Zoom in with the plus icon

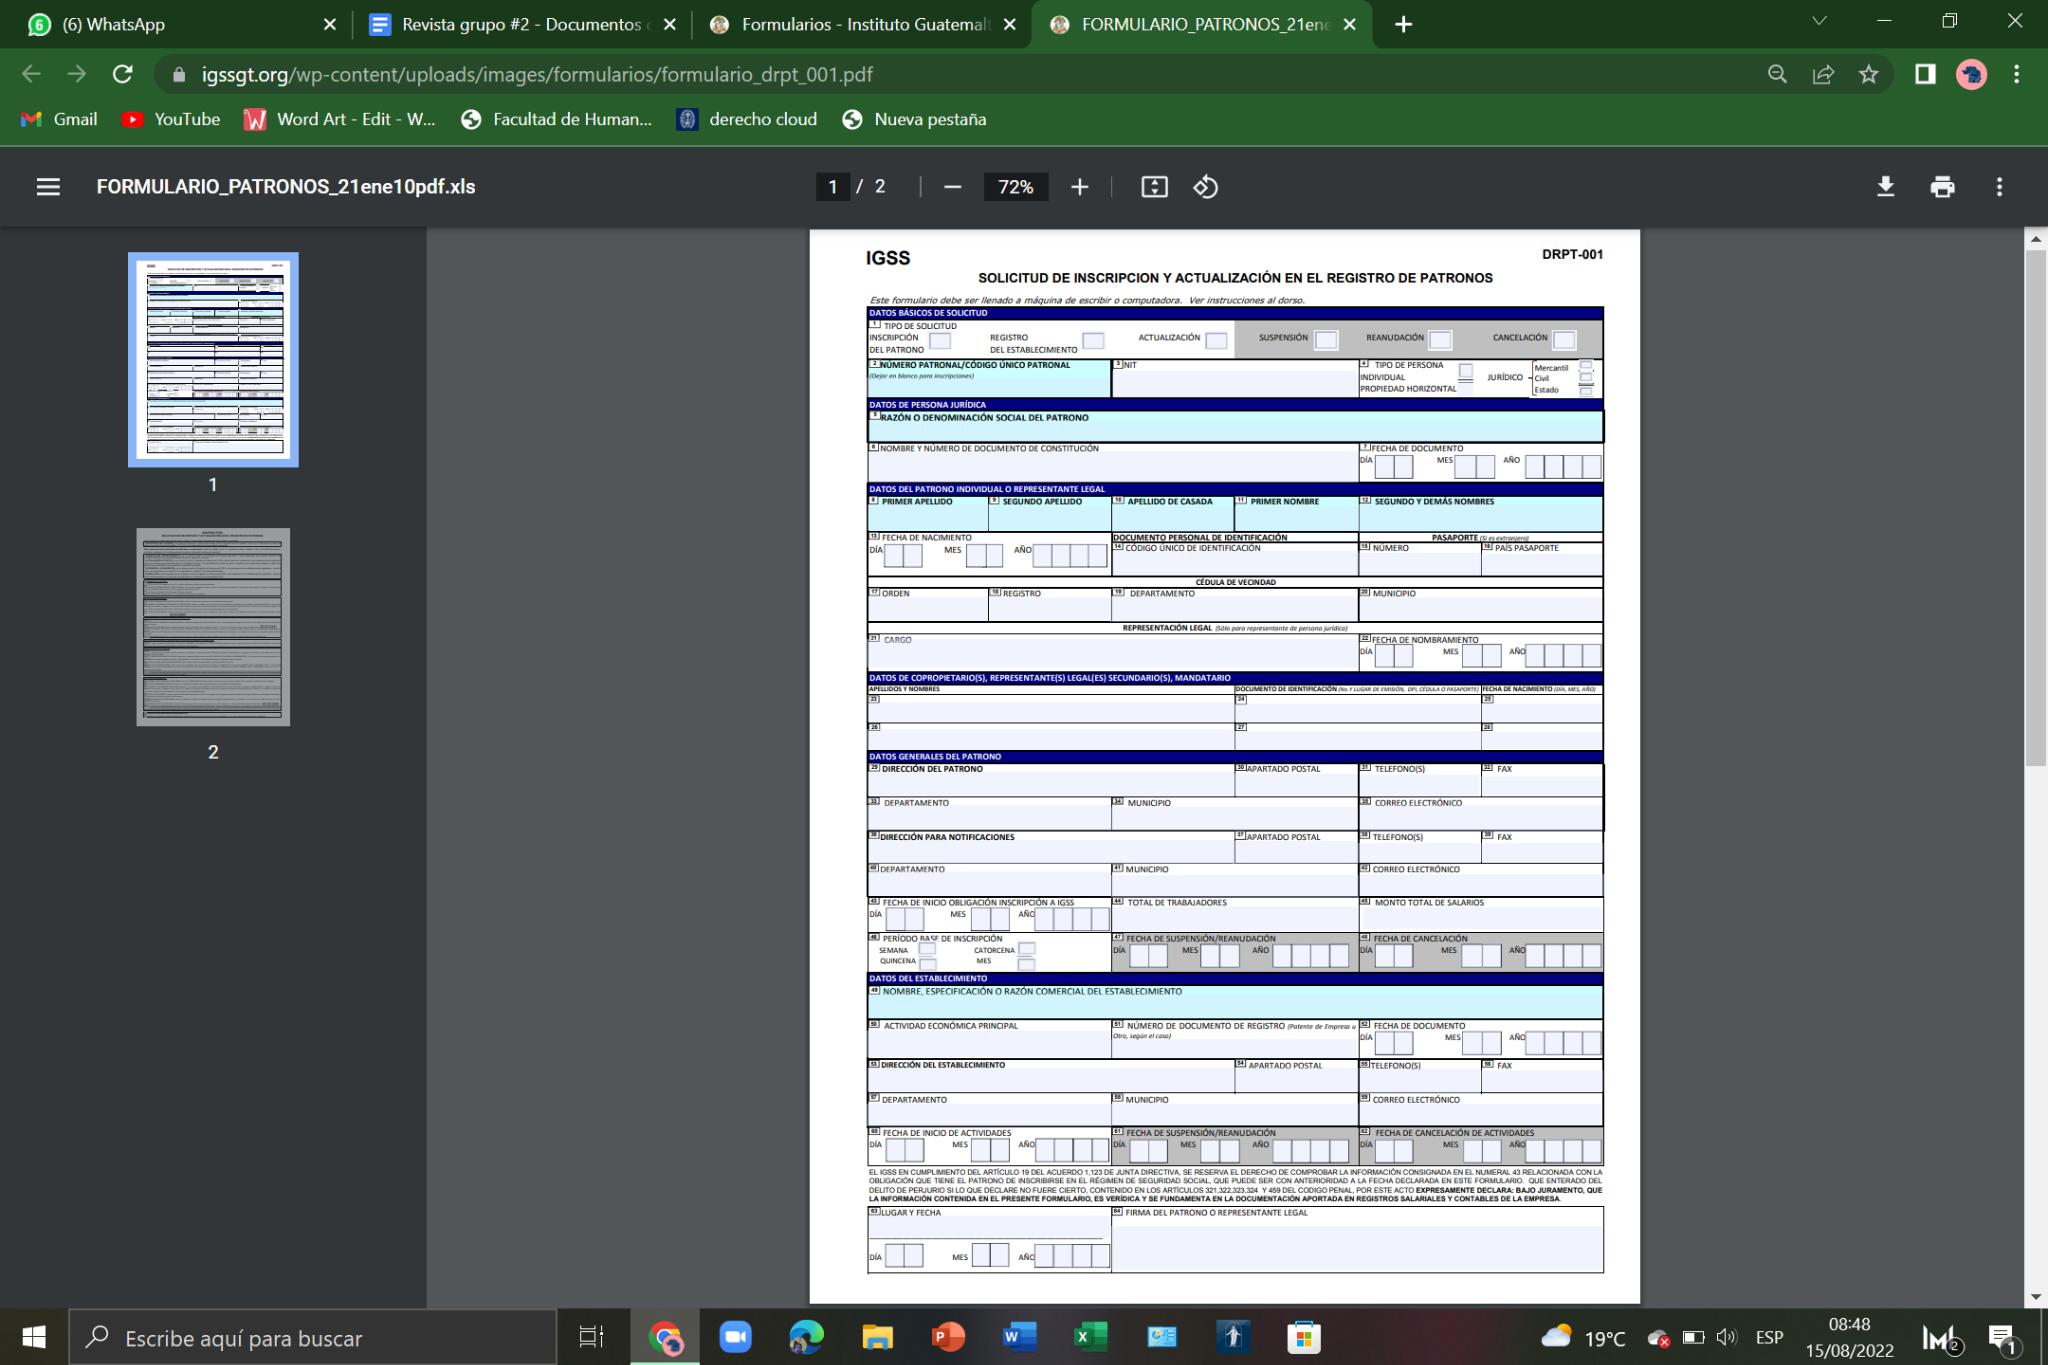1079,187
